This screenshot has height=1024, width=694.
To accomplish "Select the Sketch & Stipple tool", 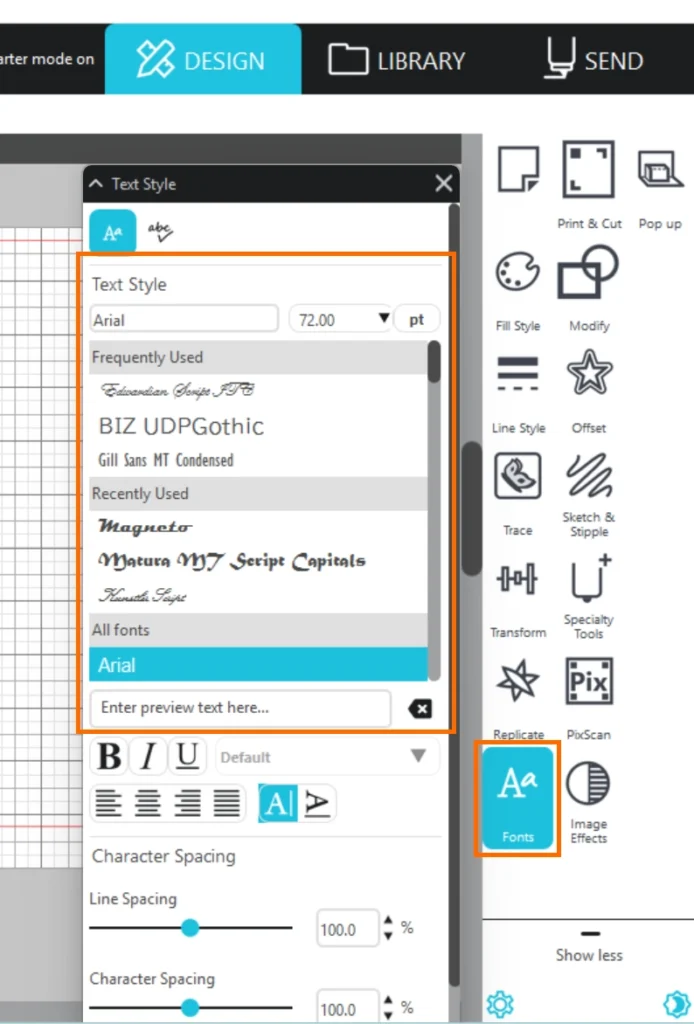I will (x=589, y=477).
